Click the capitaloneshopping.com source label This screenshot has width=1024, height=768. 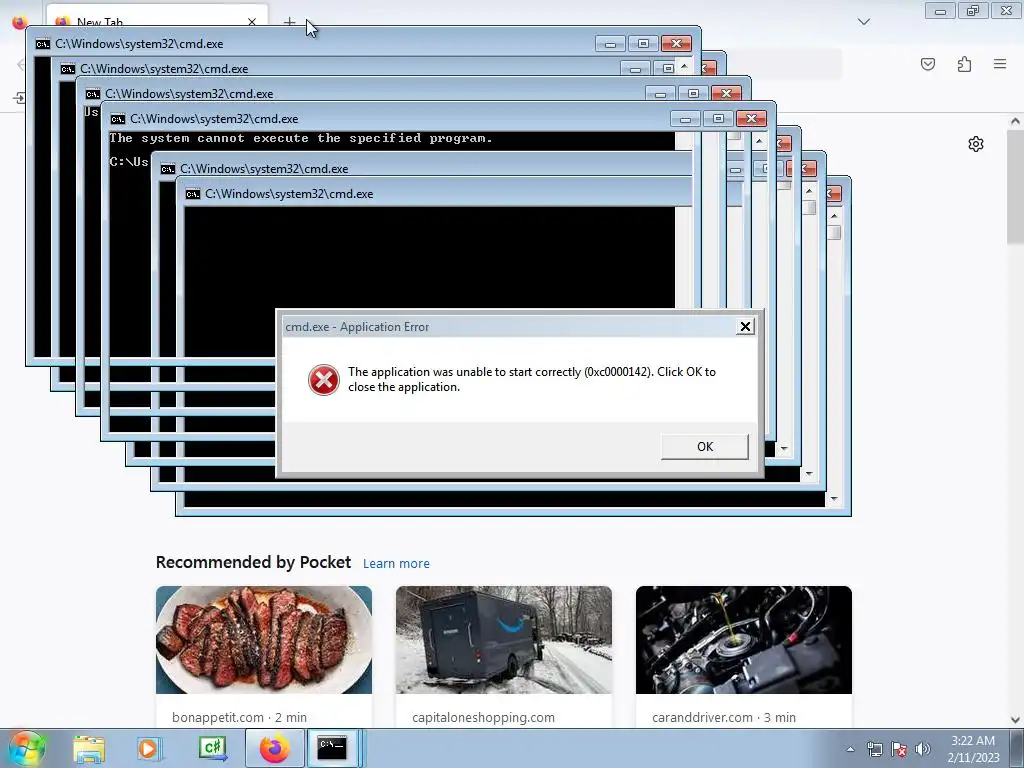click(x=483, y=717)
